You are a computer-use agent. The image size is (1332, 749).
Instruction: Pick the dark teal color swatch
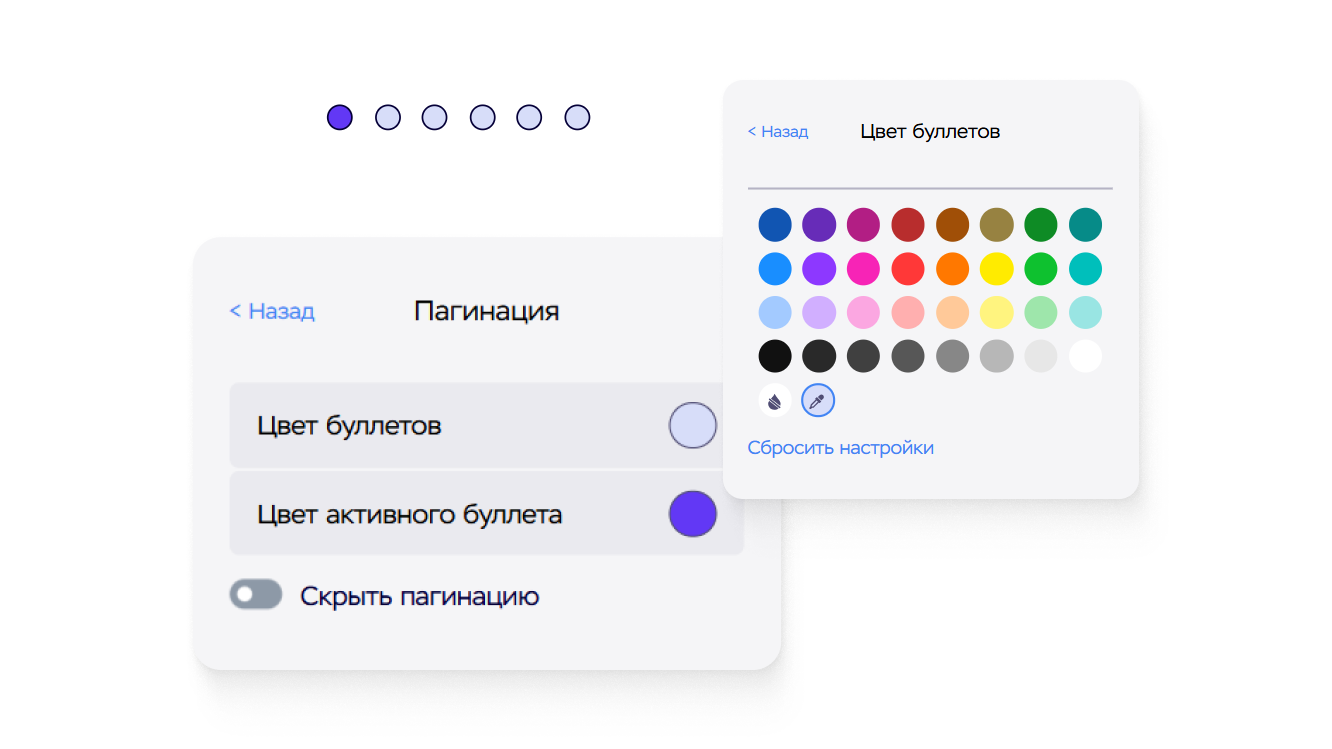[1086, 225]
